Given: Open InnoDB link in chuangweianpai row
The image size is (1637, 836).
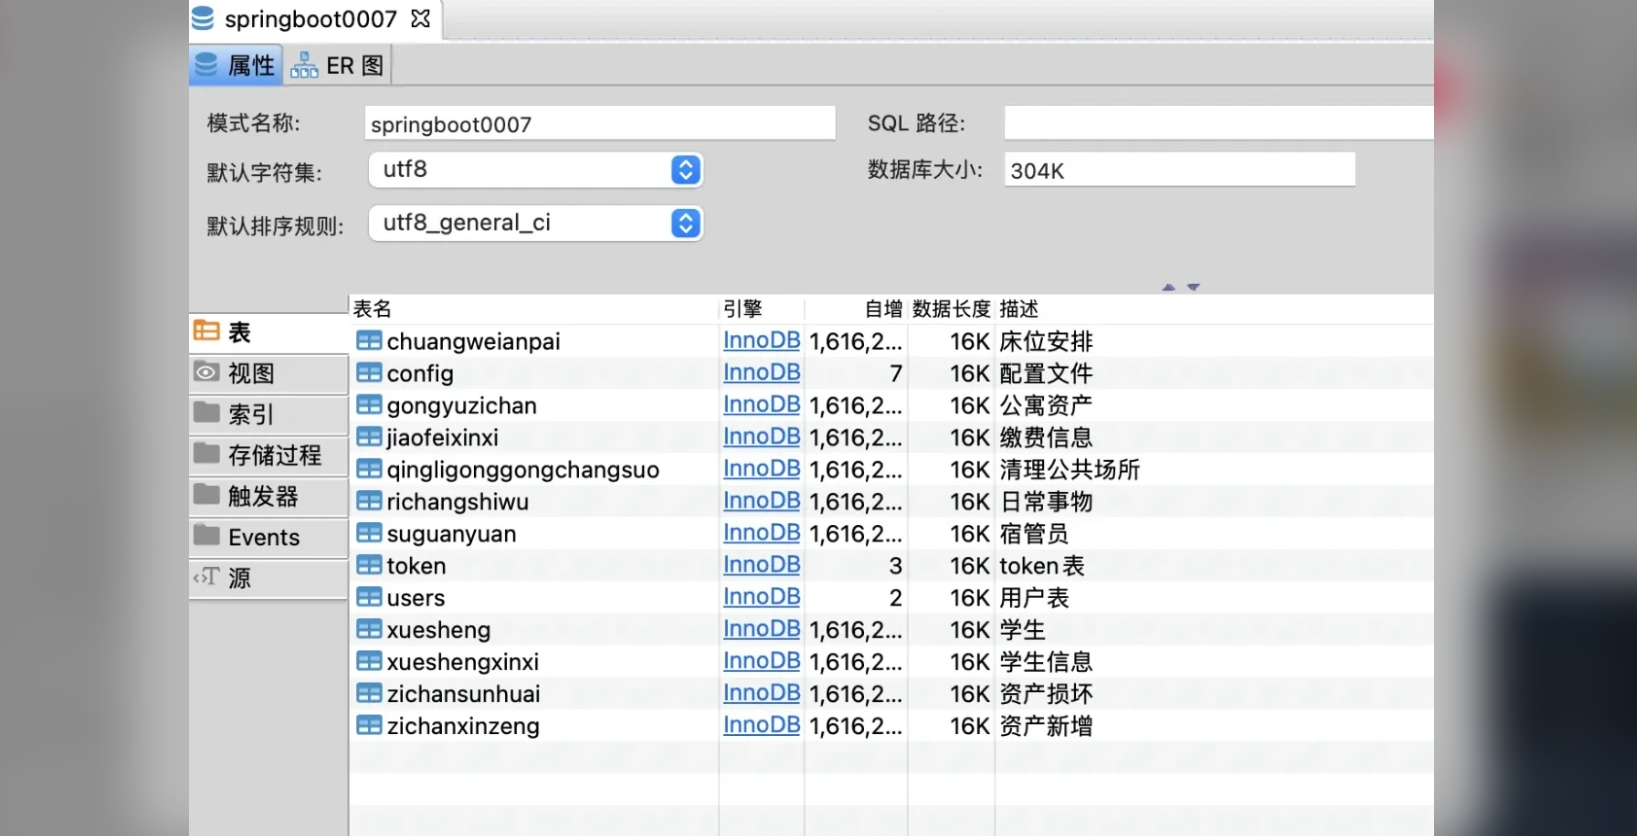Looking at the screenshot, I should coord(762,340).
